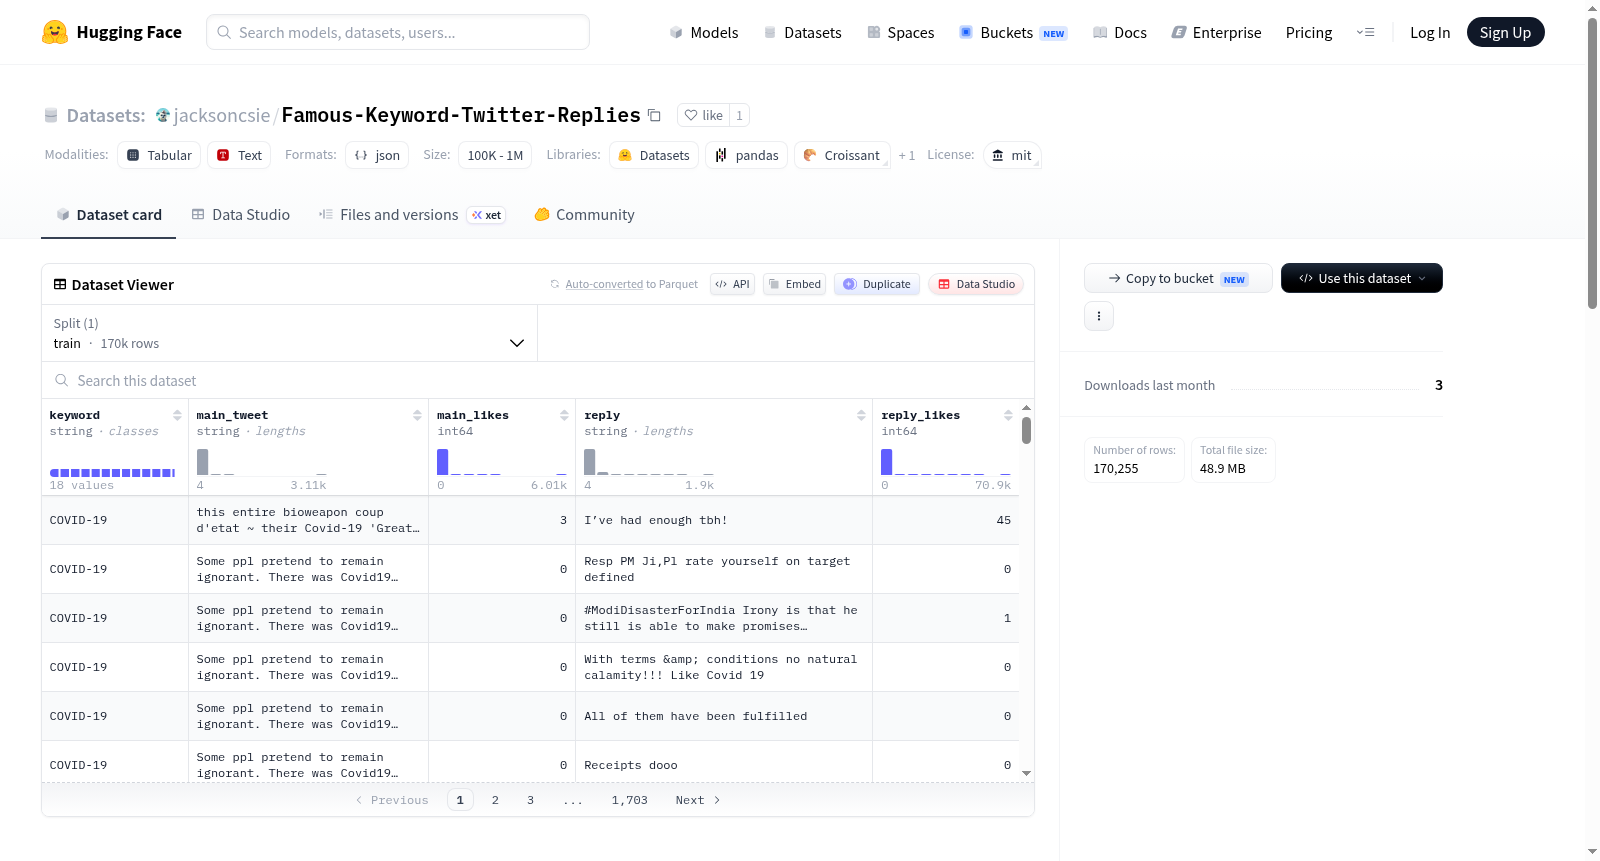
Task: Sort the main_likes column
Action: [x=564, y=415]
